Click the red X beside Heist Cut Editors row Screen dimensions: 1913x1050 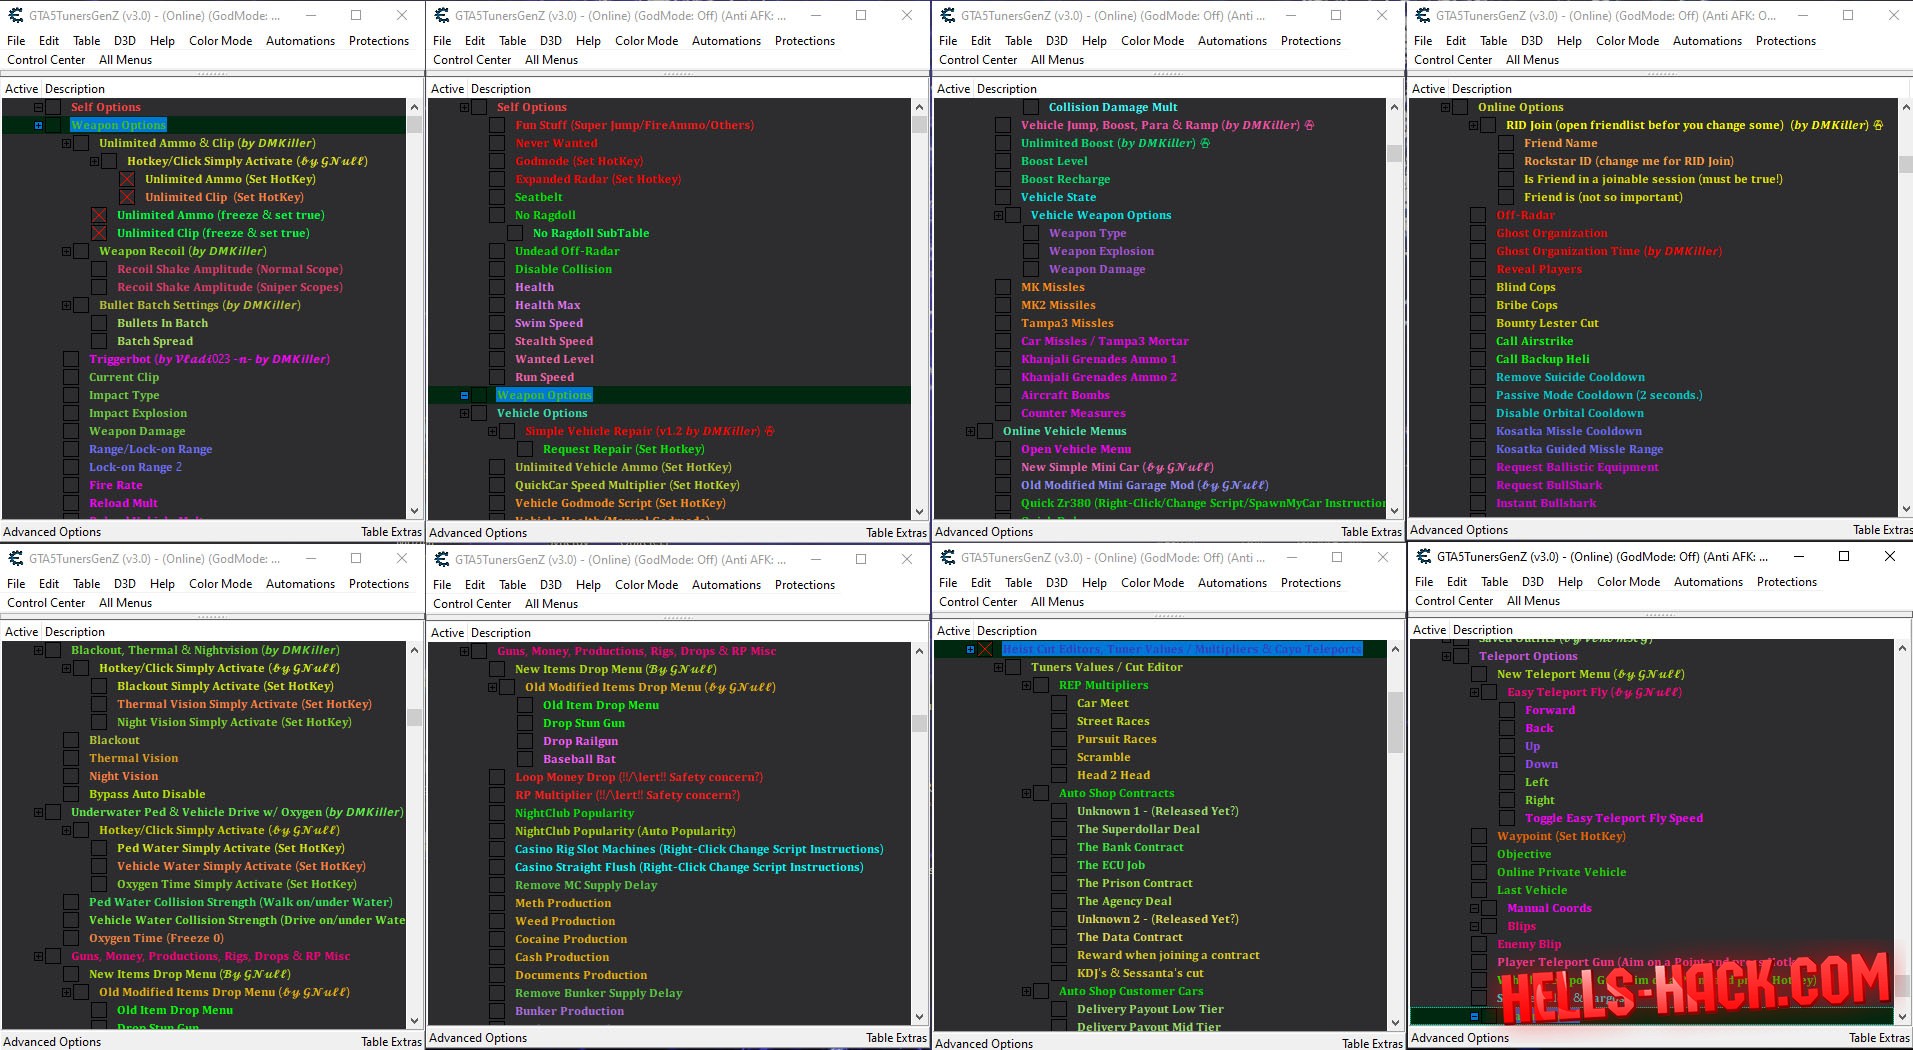pos(986,649)
